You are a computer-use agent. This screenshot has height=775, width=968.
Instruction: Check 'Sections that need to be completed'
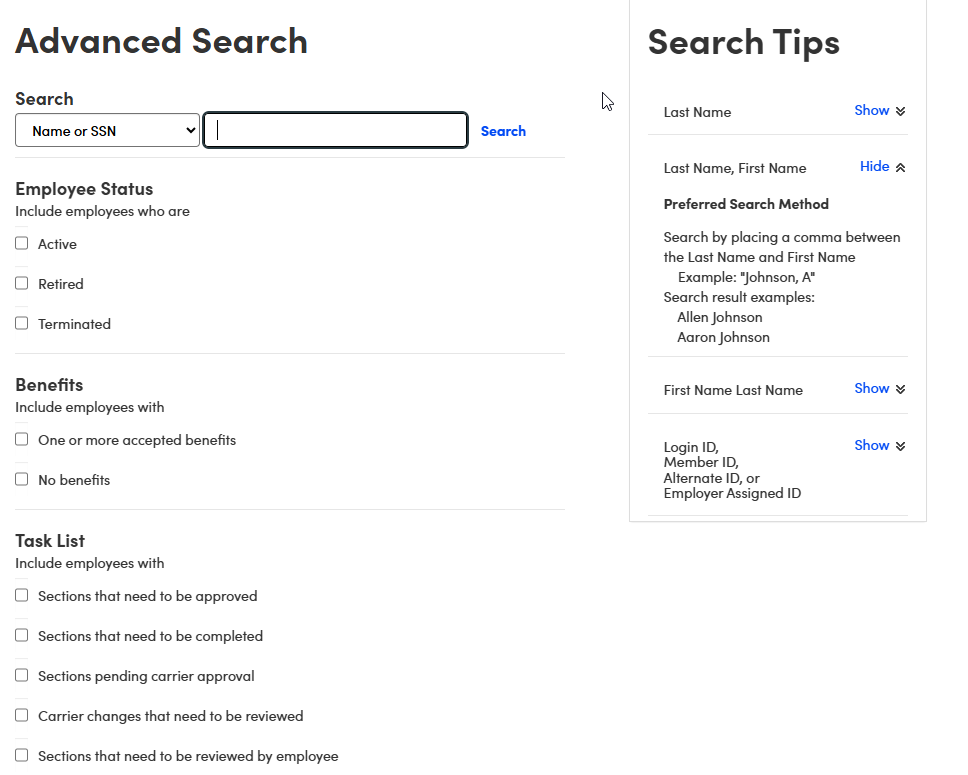(21, 634)
